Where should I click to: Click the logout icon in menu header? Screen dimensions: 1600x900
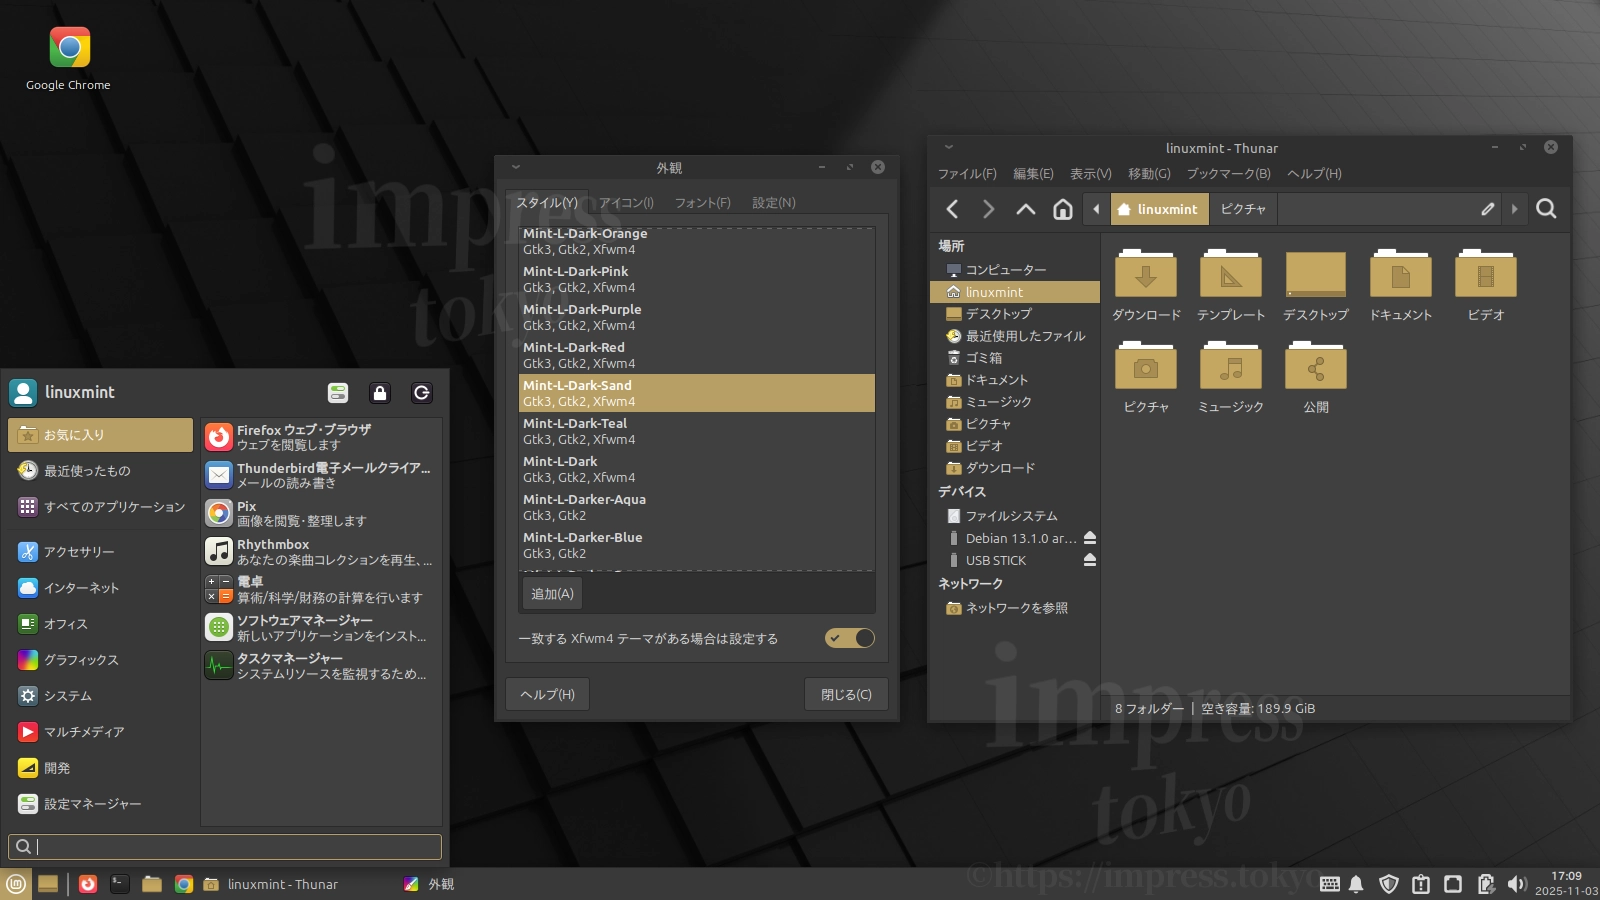[x=422, y=393]
